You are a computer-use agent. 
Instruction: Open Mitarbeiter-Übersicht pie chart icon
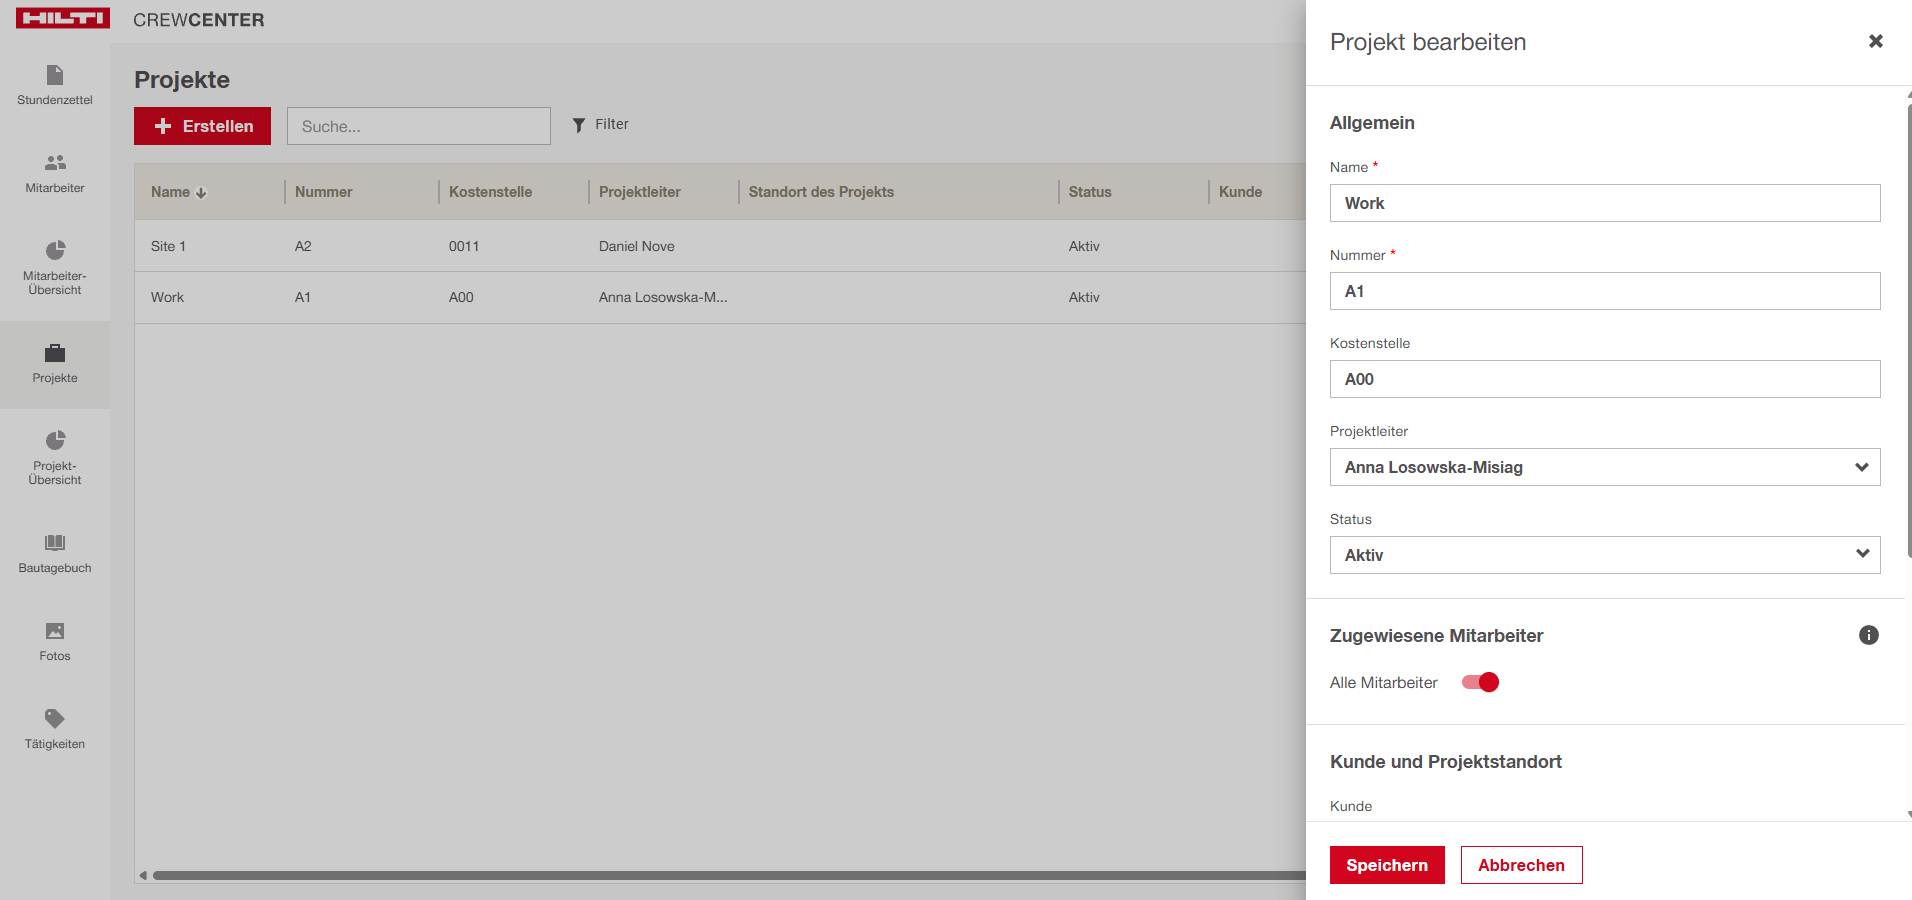tap(55, 250)
